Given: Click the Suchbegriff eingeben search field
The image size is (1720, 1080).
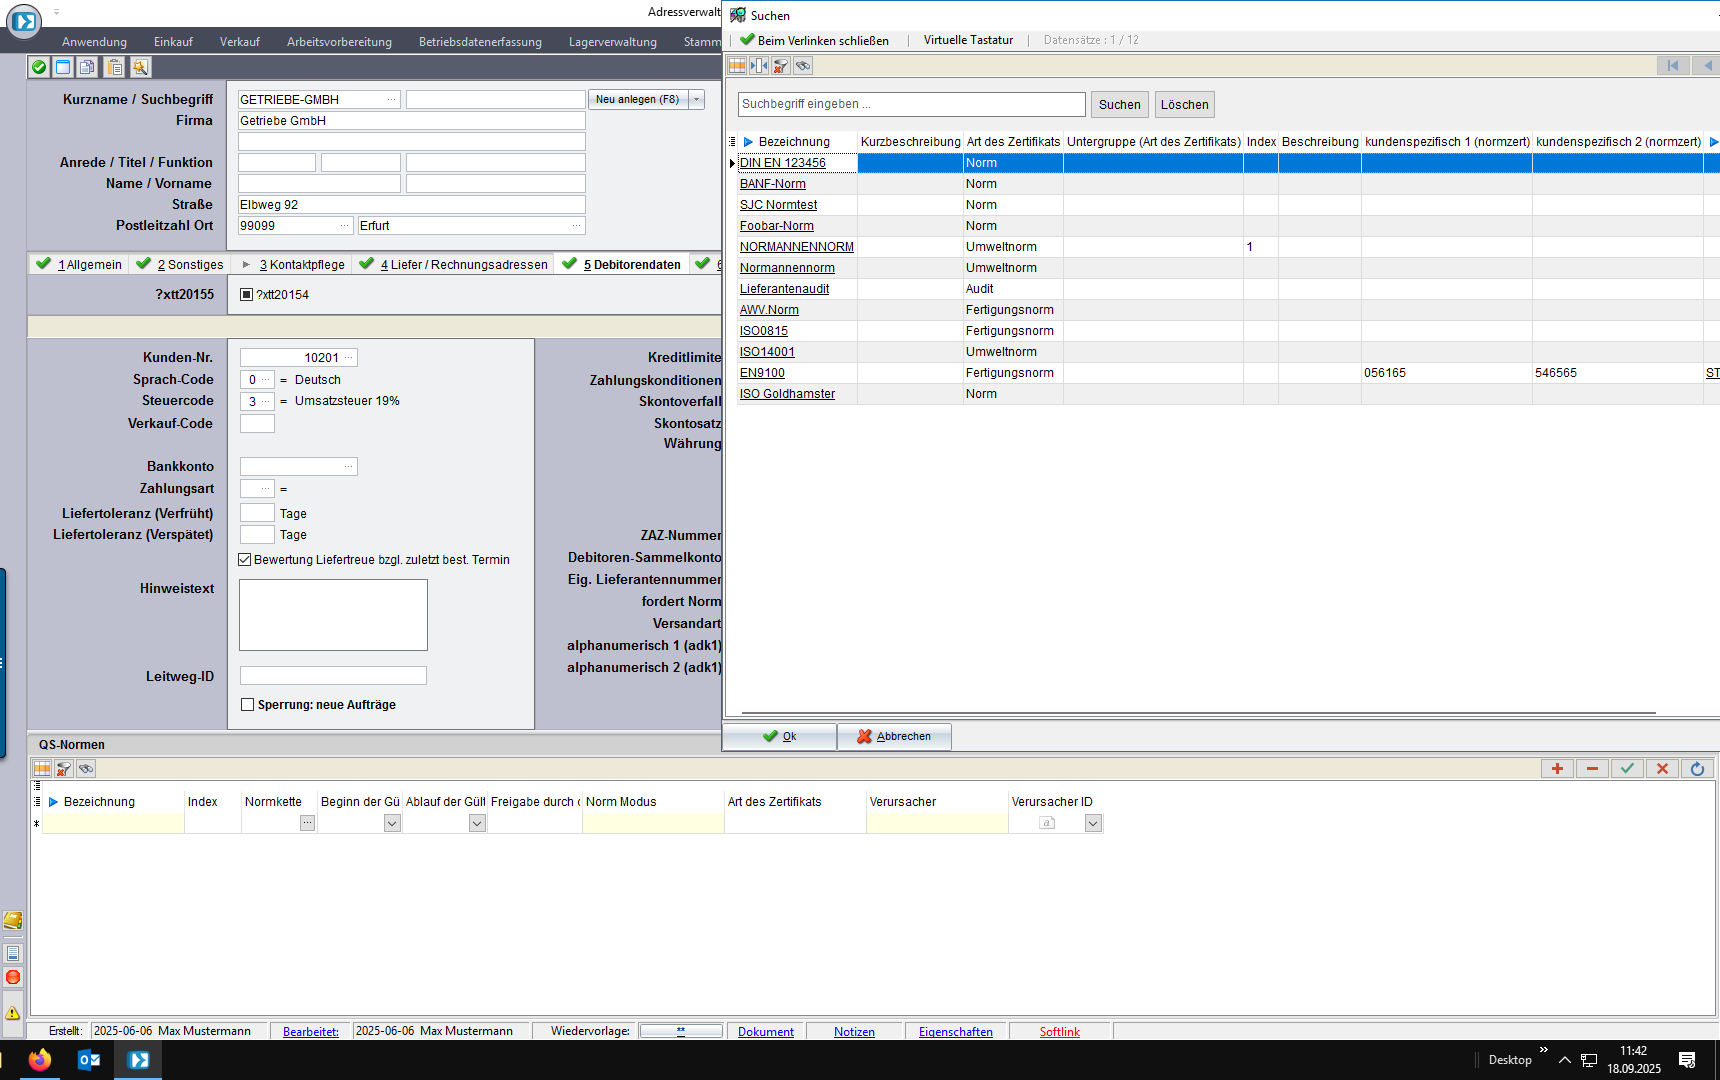Looking at the screenshot, I should click(x=911, y=104).
